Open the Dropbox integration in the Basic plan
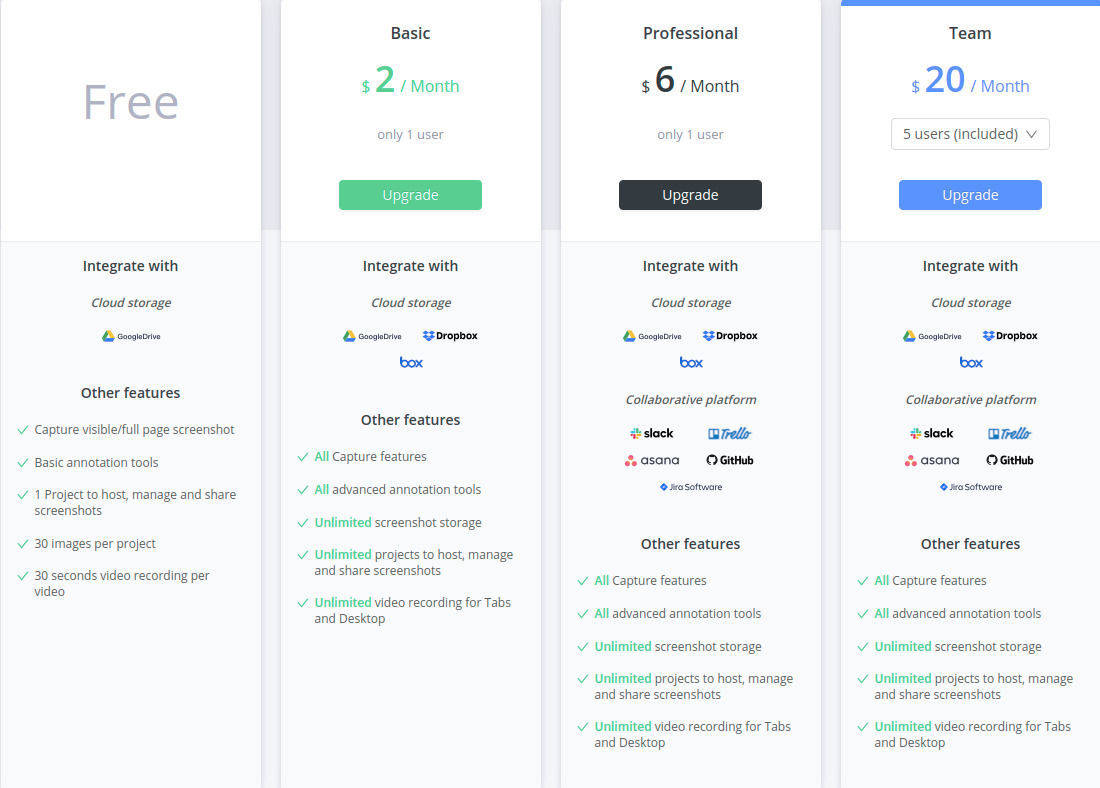Screen dimensions: 1100x788 pos(449,335)
